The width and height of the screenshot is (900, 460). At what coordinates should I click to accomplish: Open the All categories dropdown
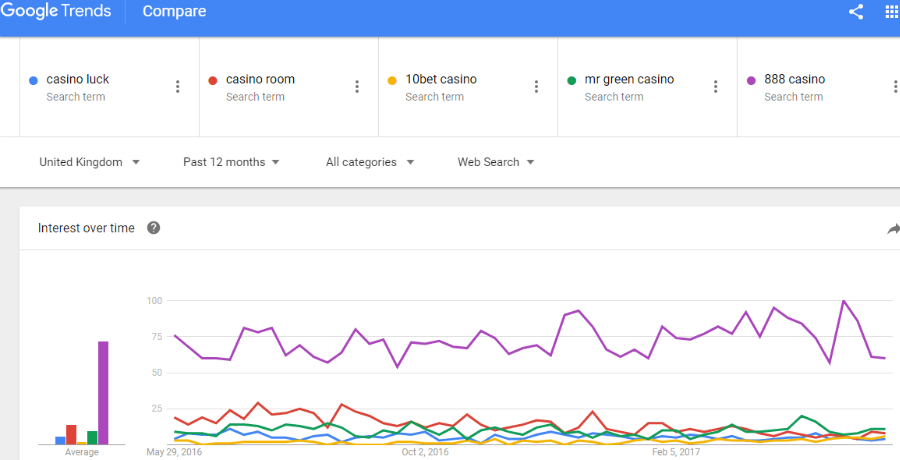pyautogui.click(x=370, y=162)
